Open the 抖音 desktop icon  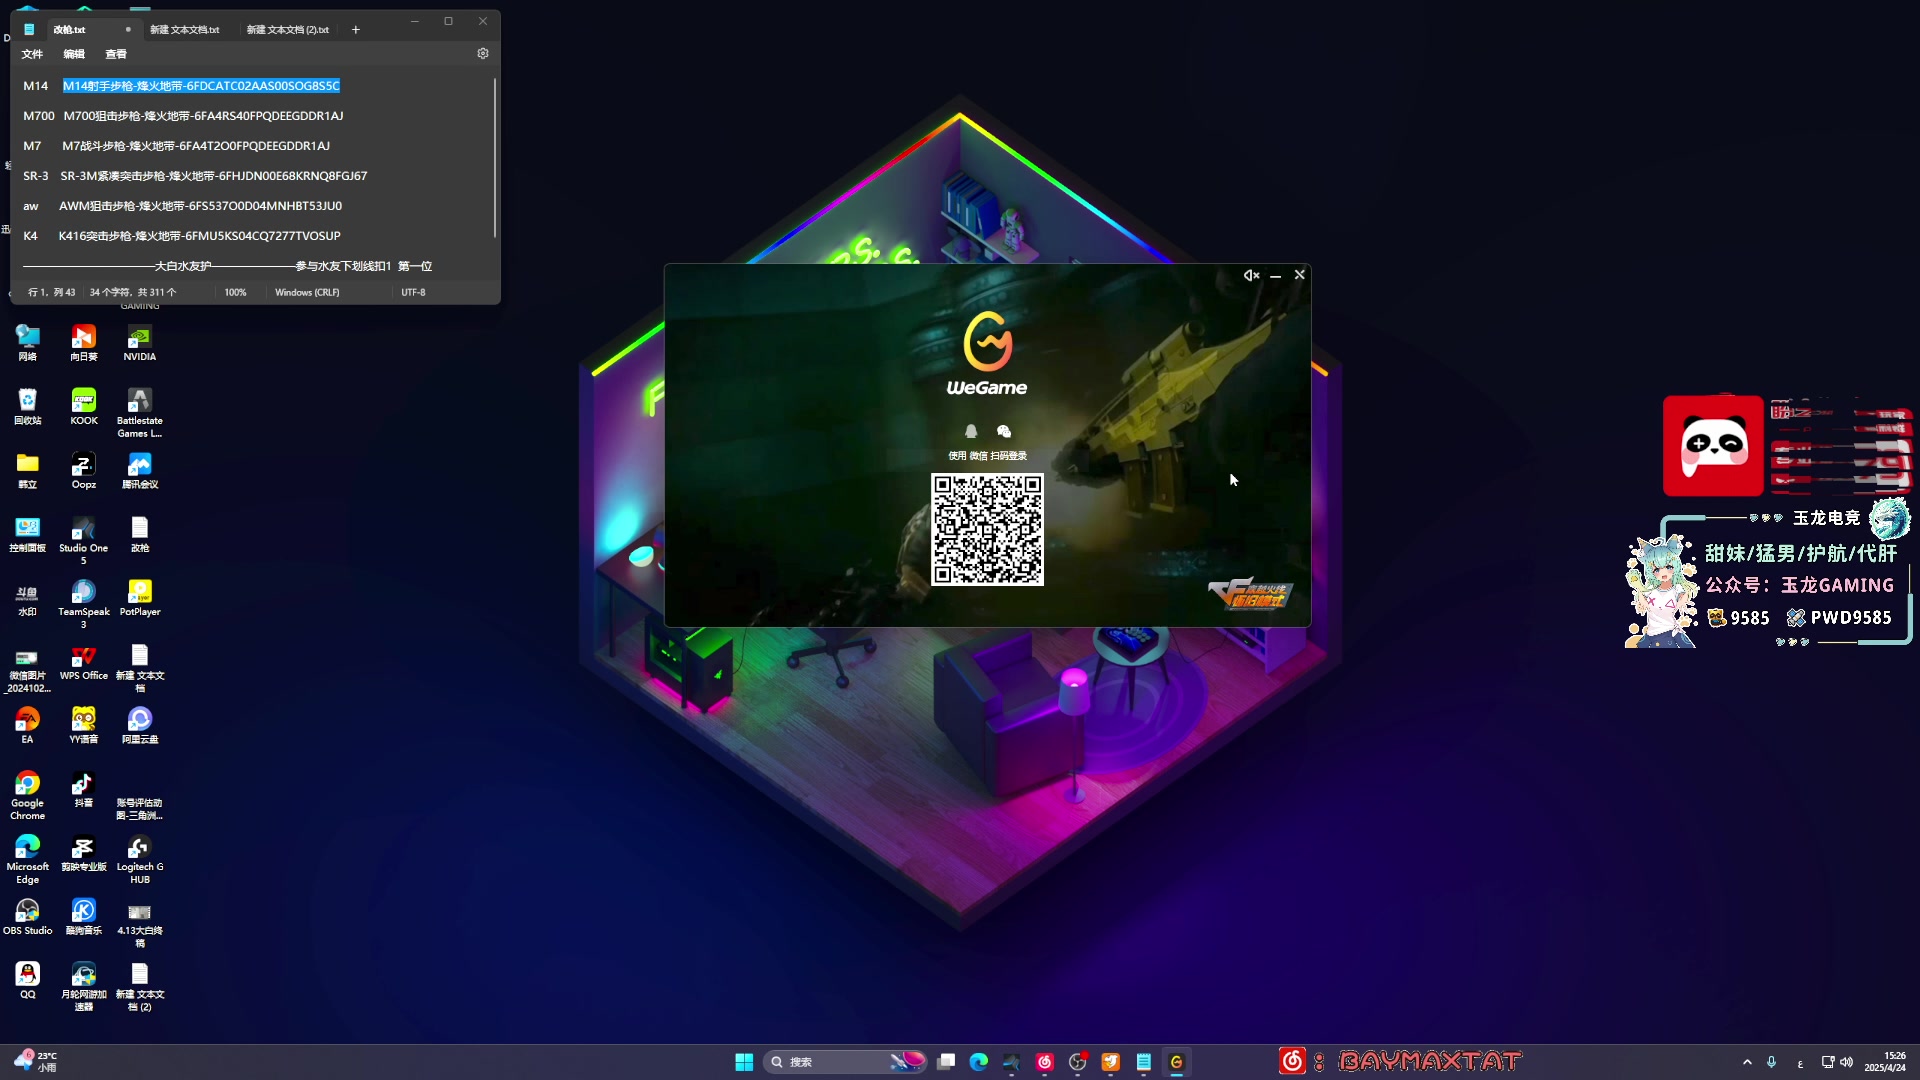84,790
